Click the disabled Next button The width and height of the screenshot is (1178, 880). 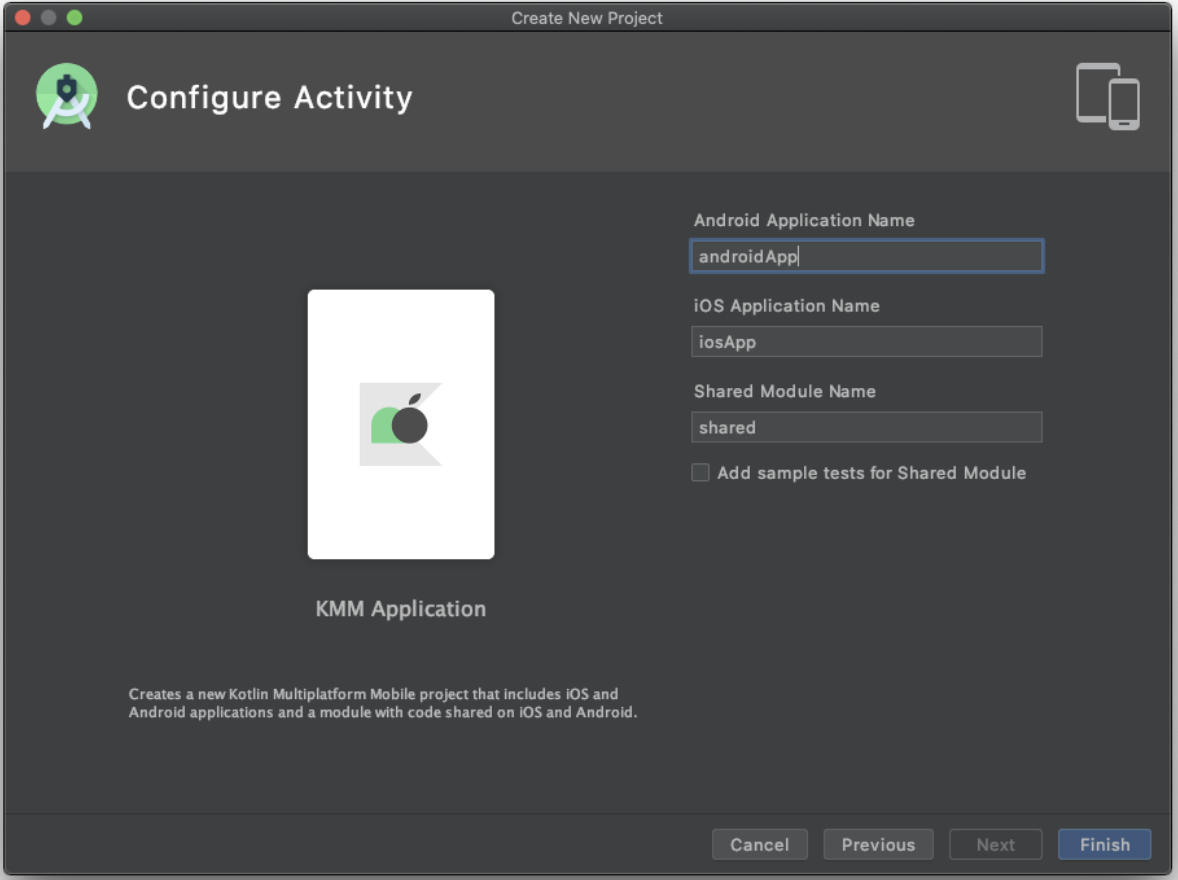pos(995,845)
